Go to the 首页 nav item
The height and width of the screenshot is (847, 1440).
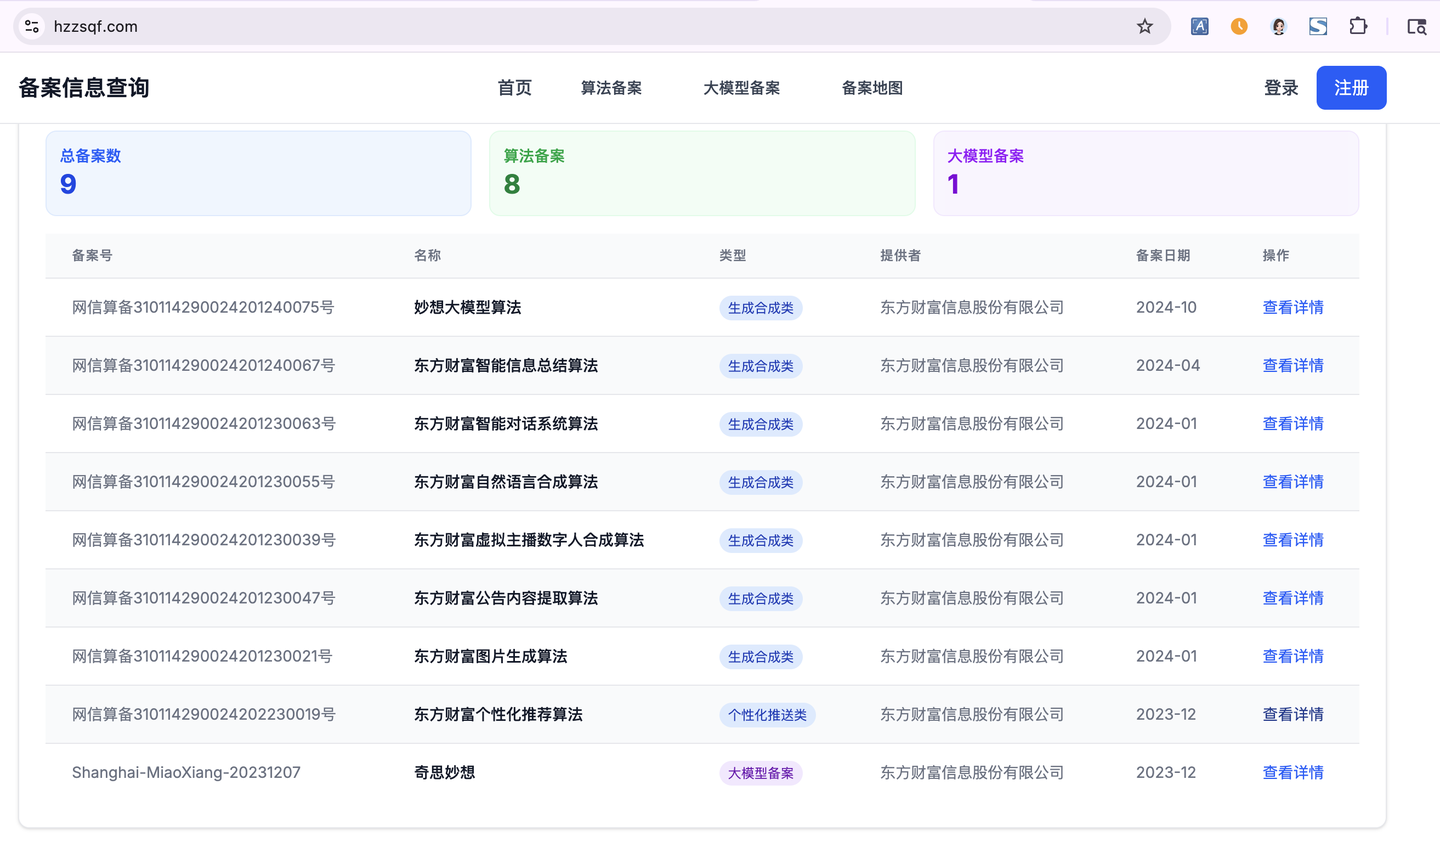[514, 88]
